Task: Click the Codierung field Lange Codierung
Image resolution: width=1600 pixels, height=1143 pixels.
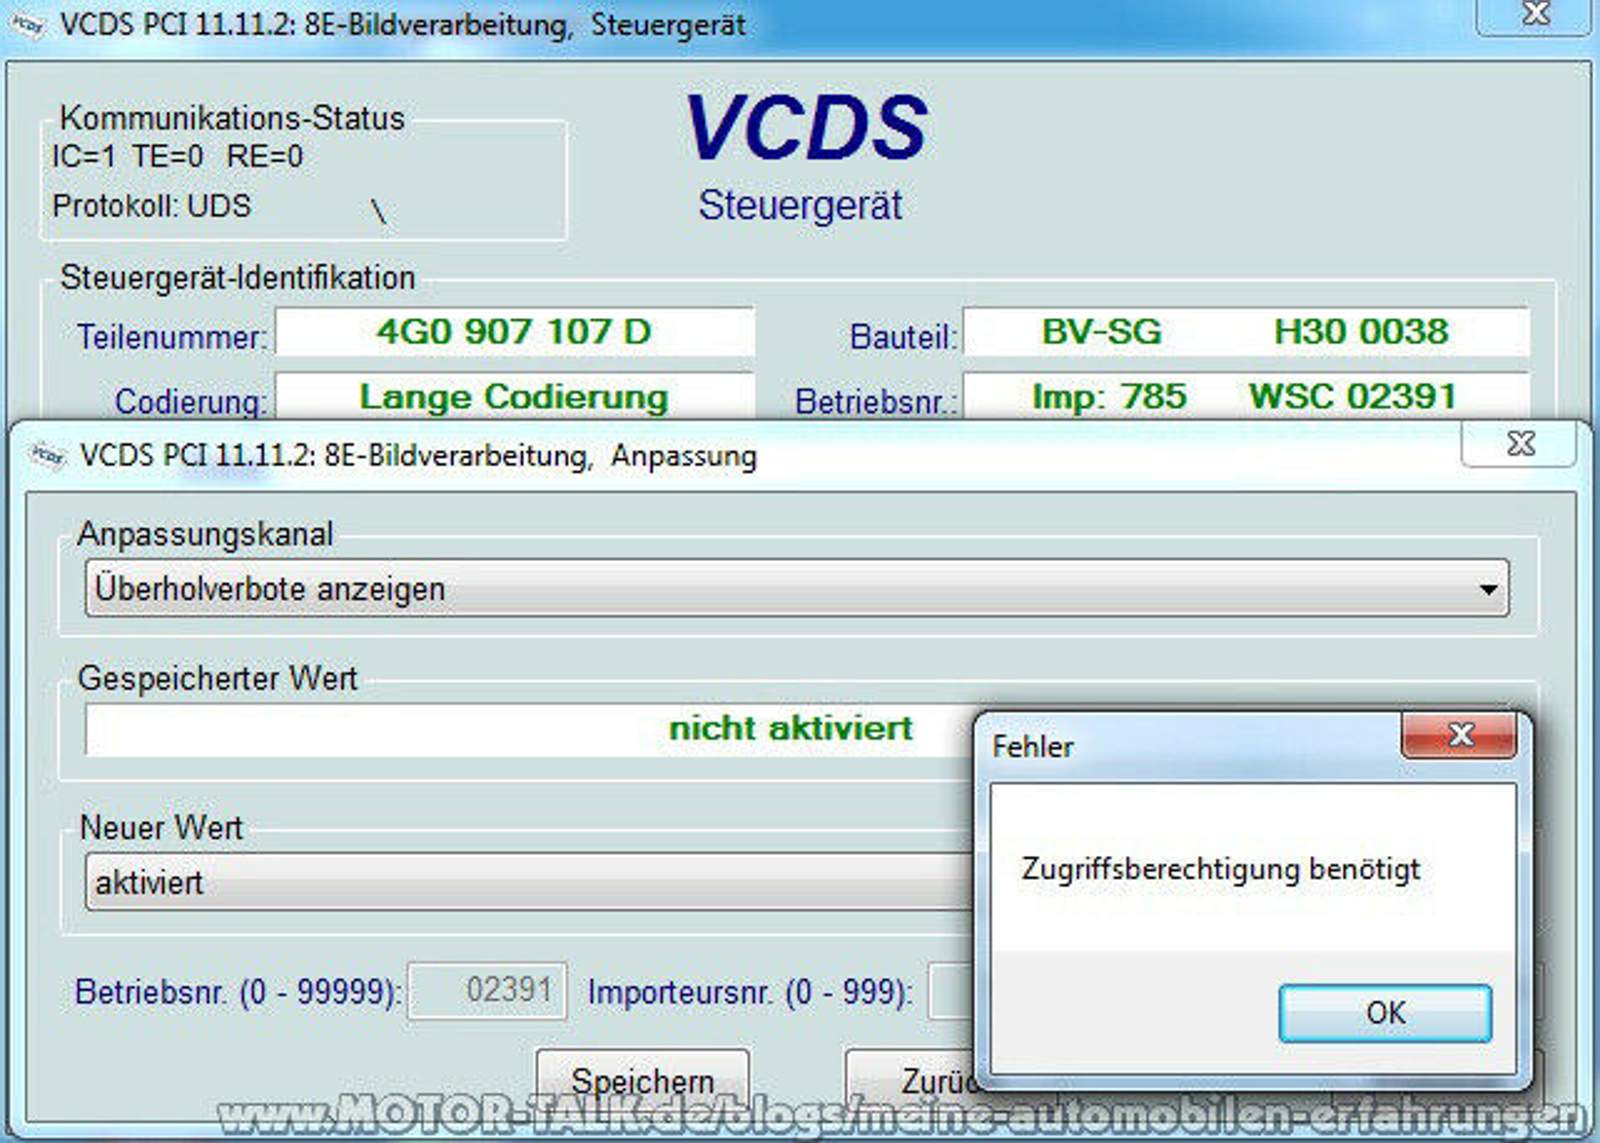Action: tap(514, 397)
